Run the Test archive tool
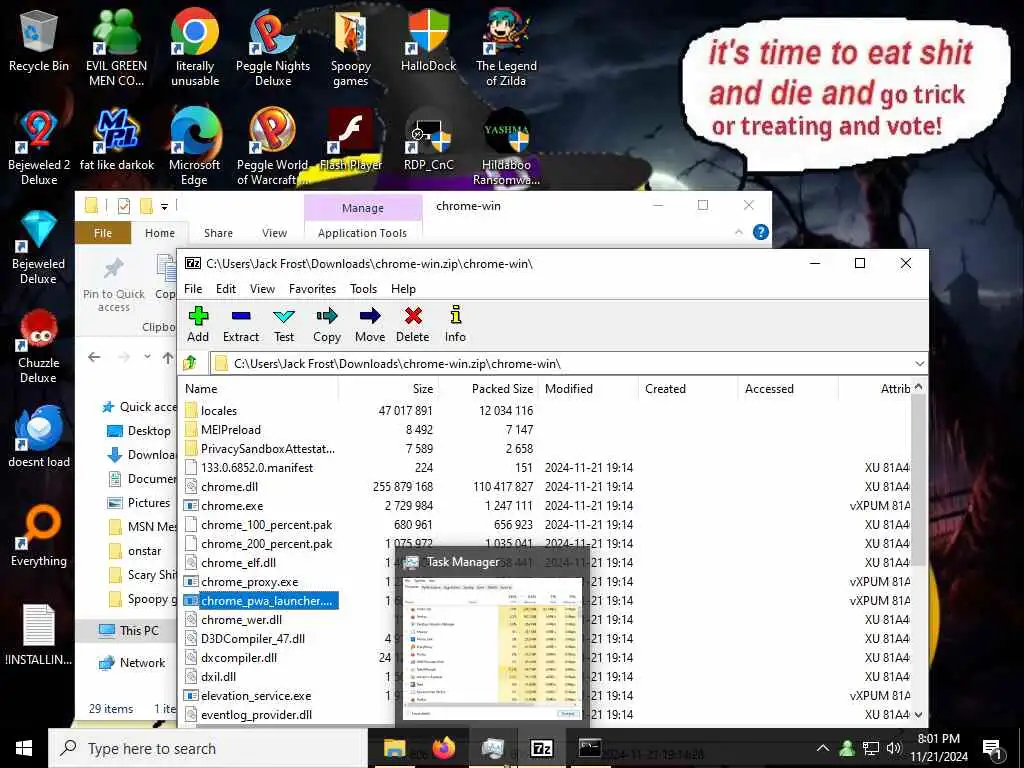 point(283,325)
